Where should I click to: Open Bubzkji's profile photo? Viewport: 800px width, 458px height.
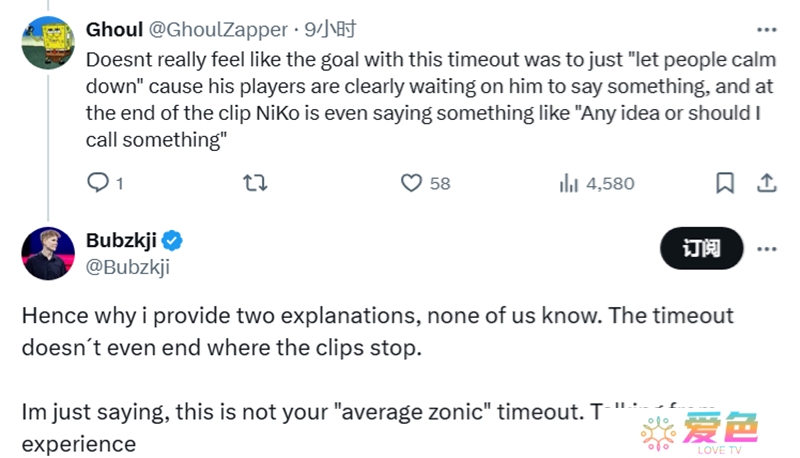click(x=48, y=253)
